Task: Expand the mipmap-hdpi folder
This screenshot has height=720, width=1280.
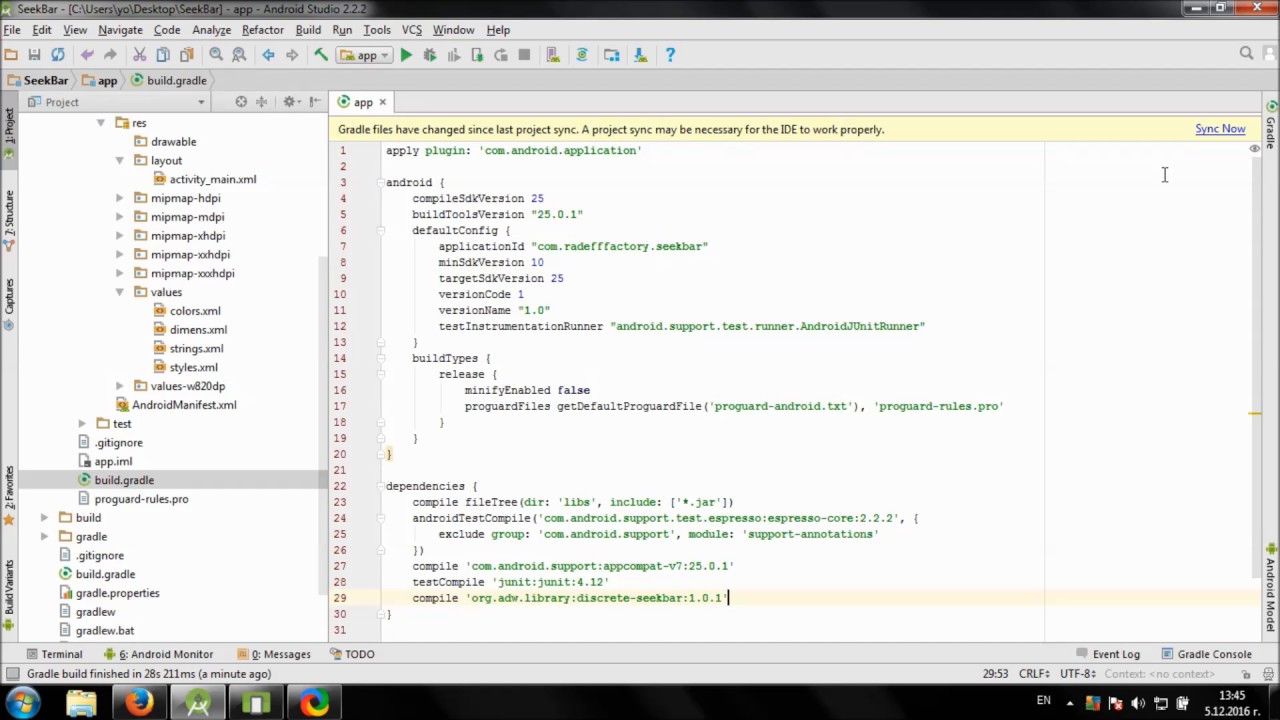Action: [119, 198]
